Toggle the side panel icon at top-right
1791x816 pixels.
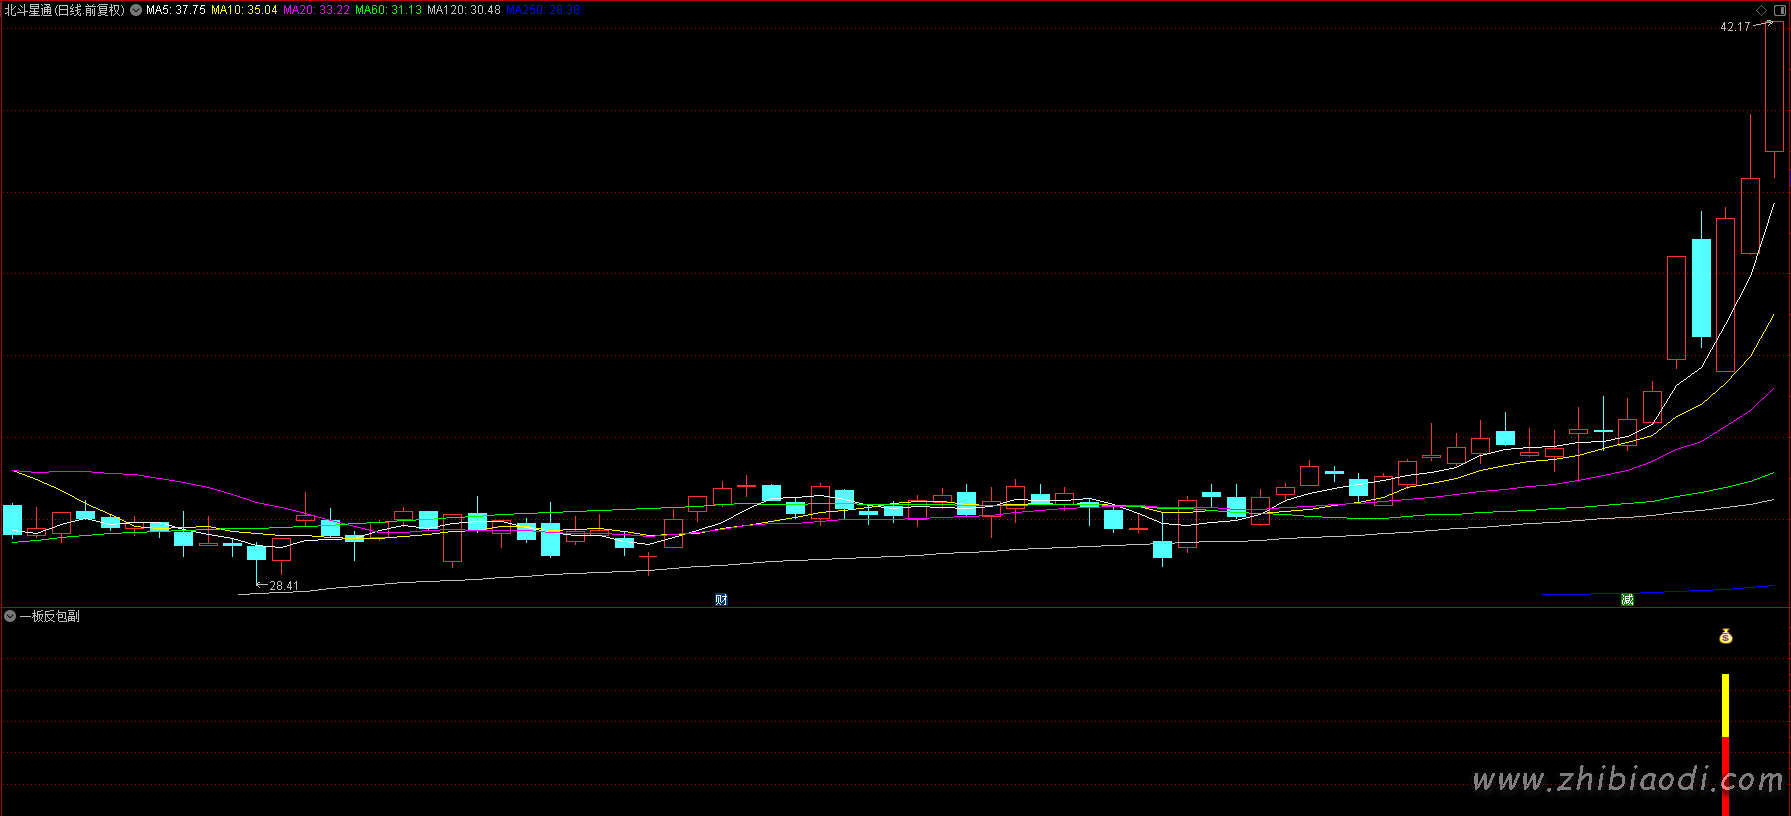pyautogui.click(x=1779, y=10)
